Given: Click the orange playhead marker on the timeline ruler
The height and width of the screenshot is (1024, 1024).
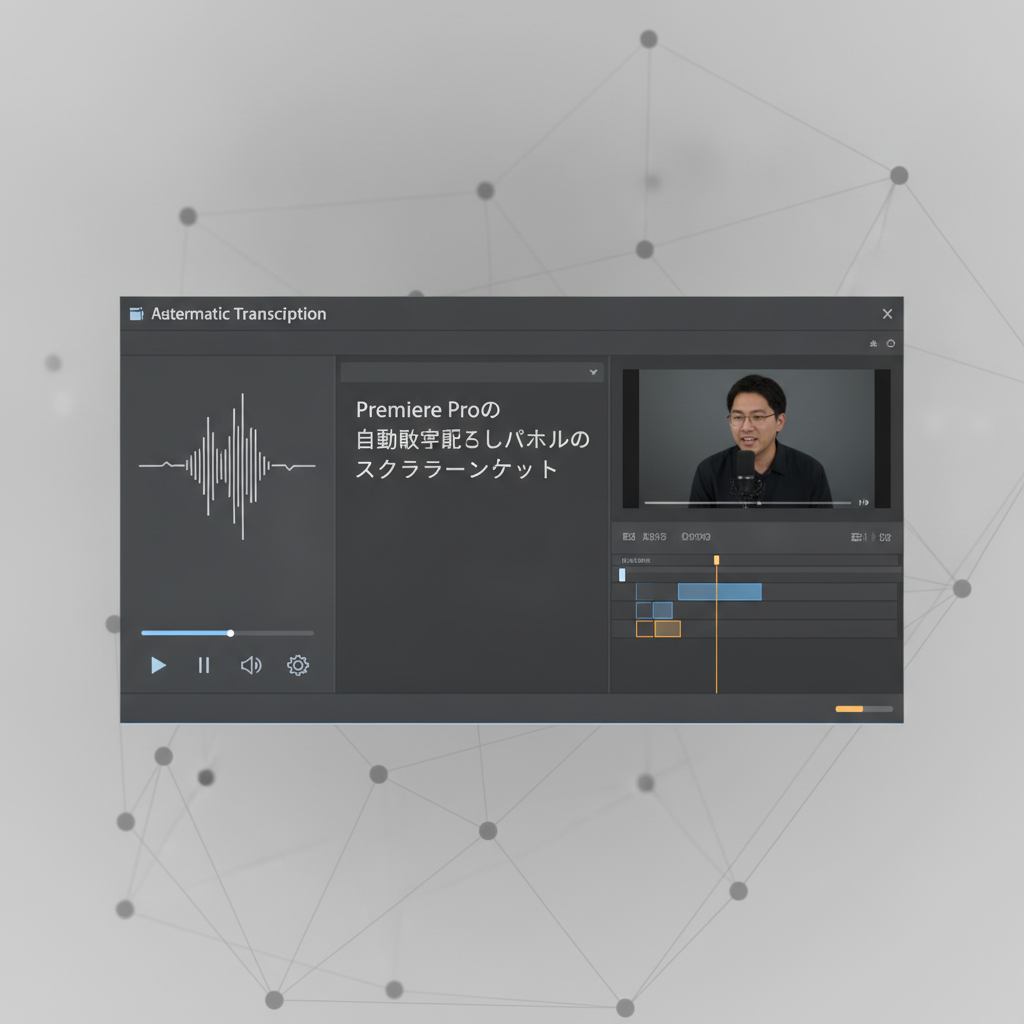Looking at the screenshot, I should 716,560.
